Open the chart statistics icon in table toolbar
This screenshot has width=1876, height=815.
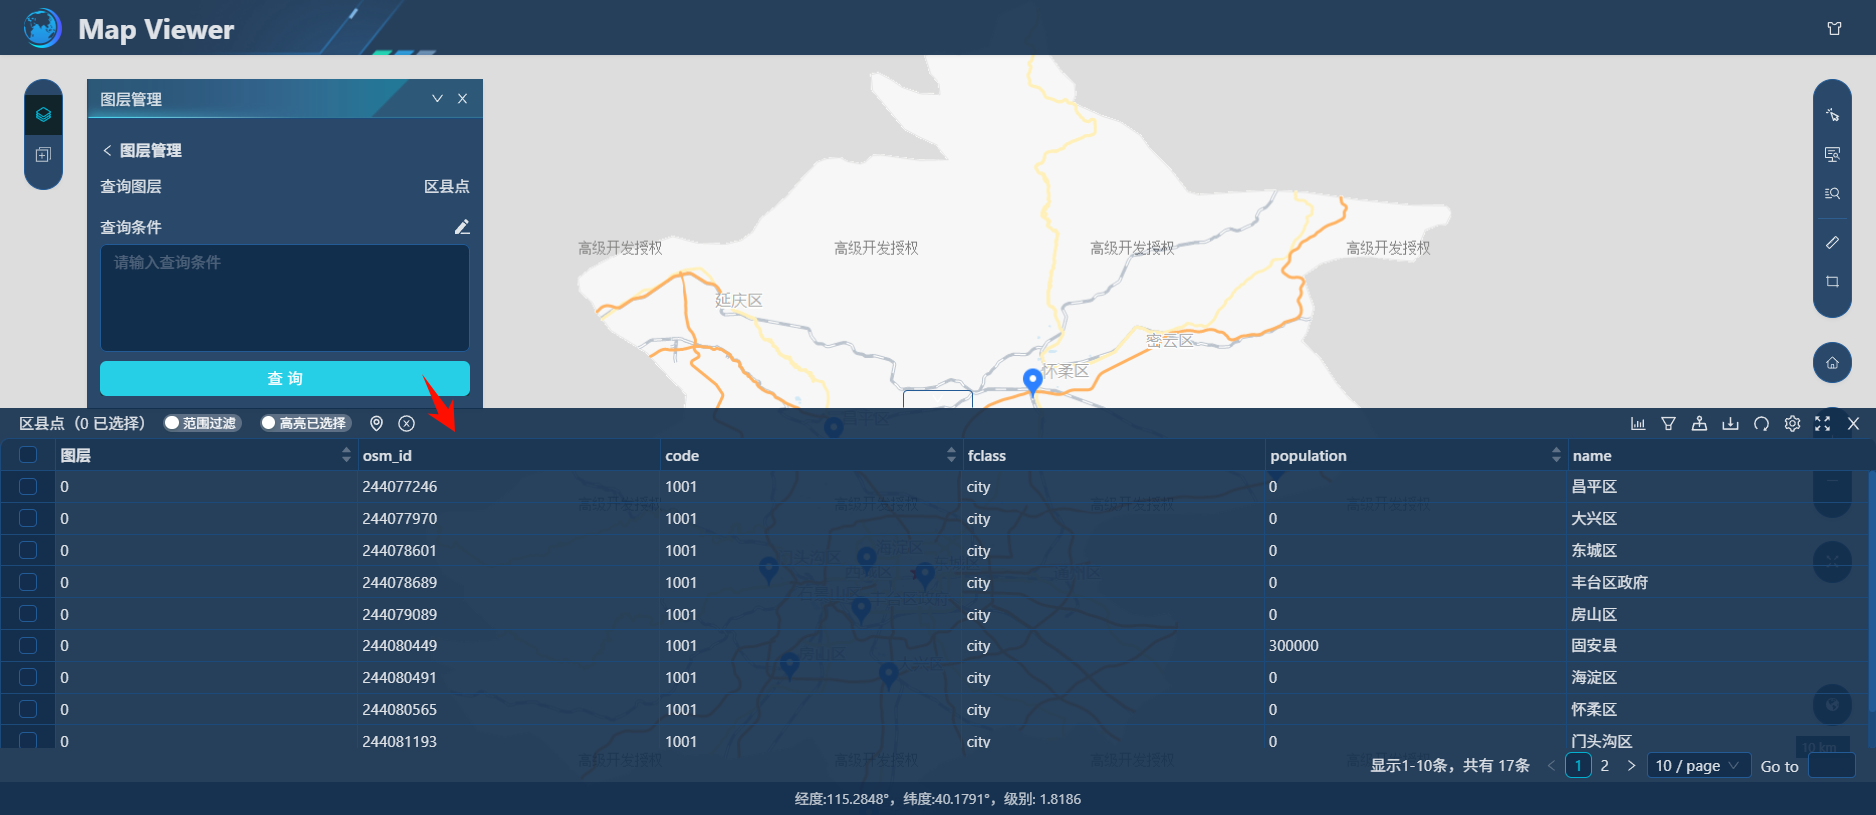coord(1638,424)
